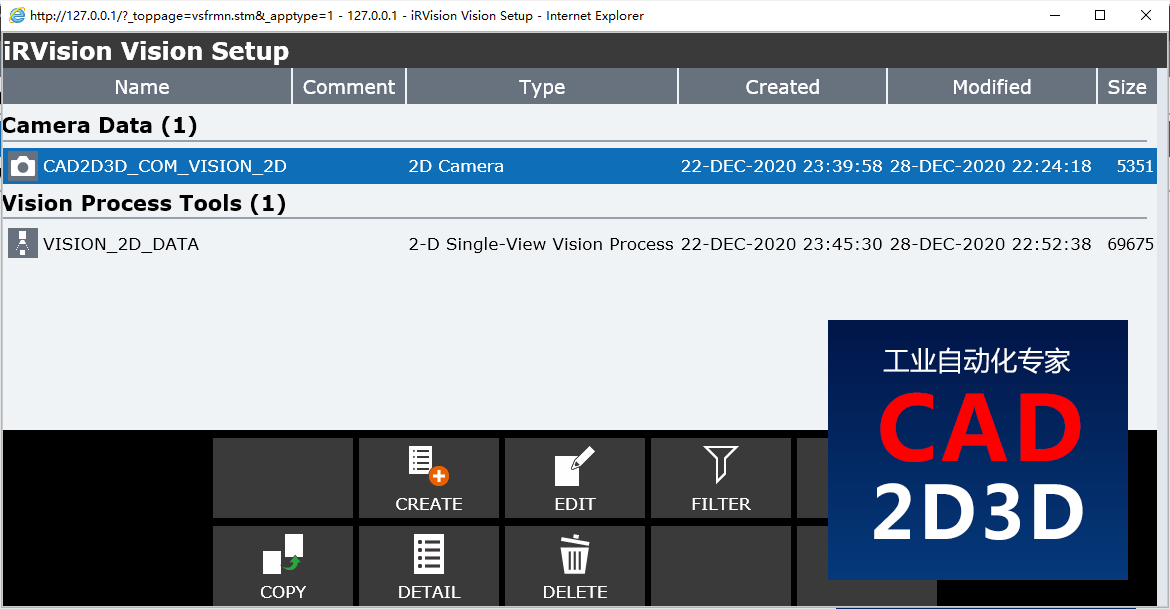Click modified date 28-DEC-2020 22:52:38

tap(990, 244)
